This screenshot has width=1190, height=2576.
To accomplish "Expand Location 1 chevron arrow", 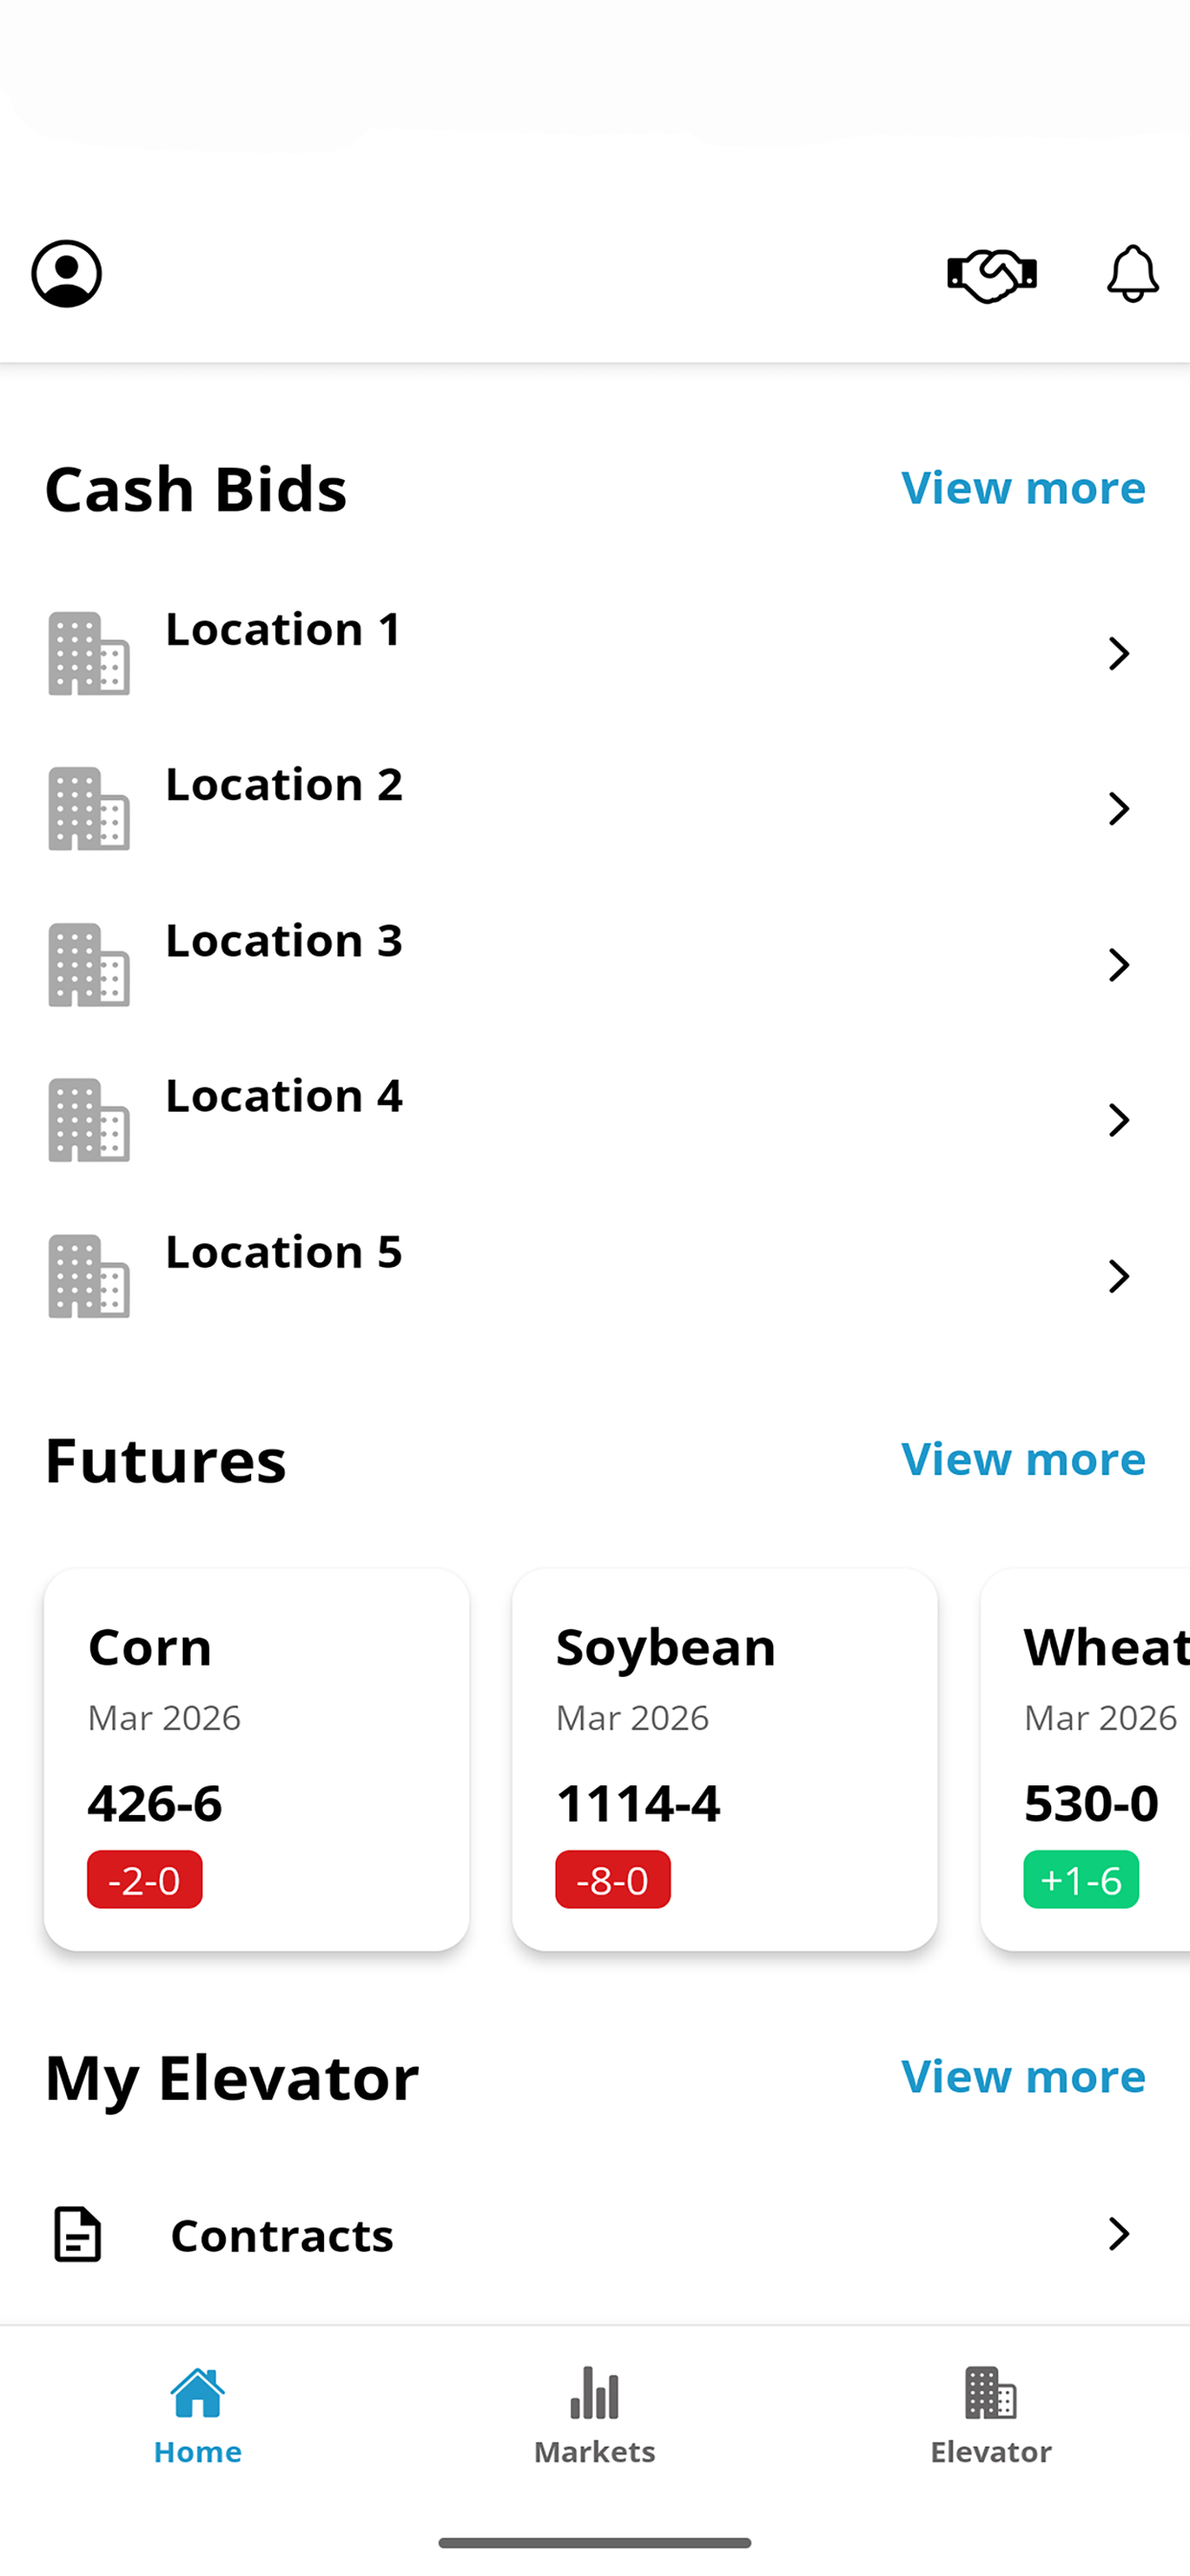I will pyautogui.click(x=1119, y=653).
